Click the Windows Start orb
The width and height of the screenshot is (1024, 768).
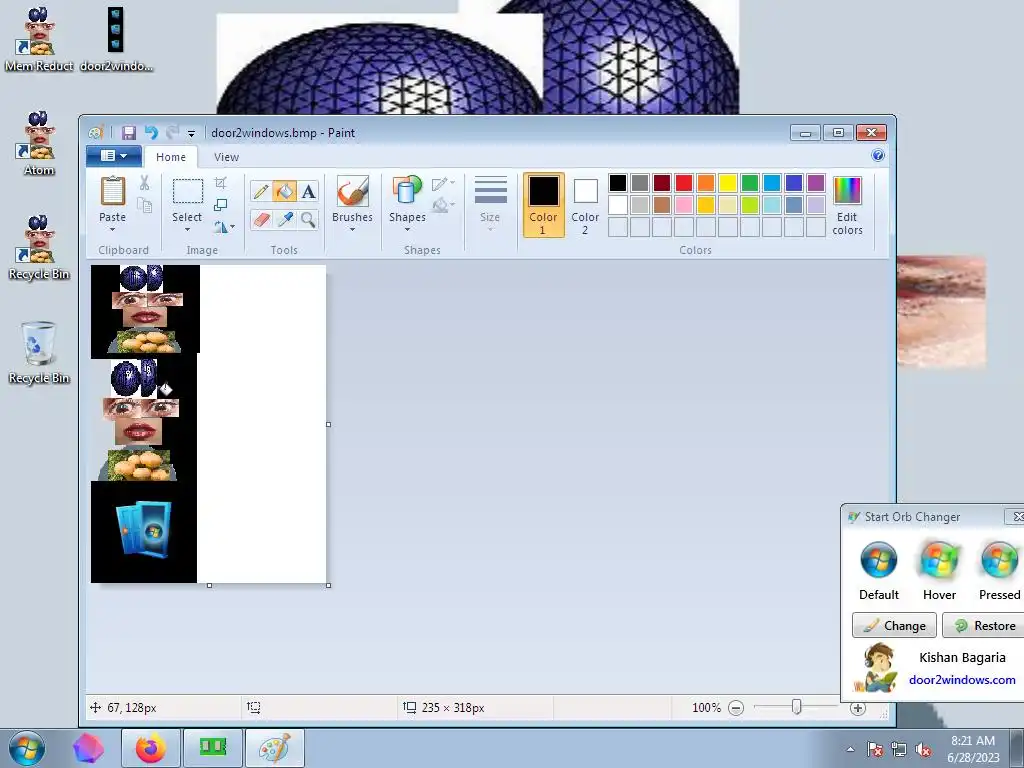point(27,748)
